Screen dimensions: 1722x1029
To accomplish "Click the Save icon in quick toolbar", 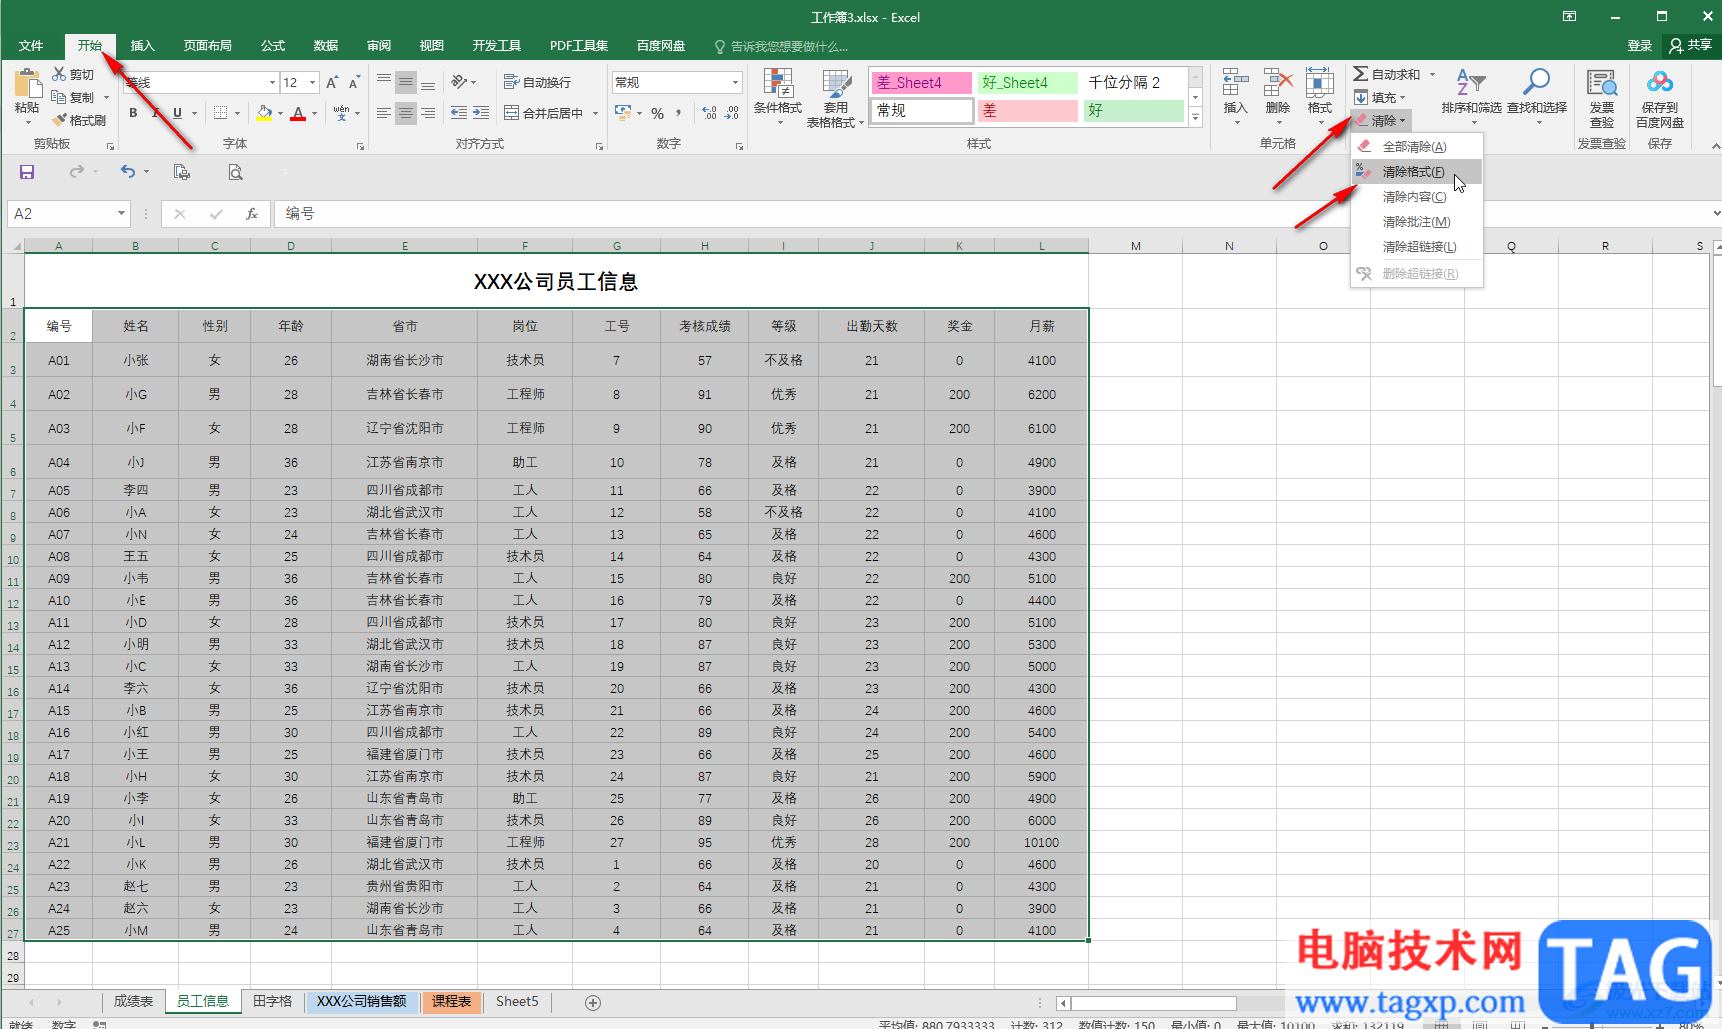I will coord(27,172).
